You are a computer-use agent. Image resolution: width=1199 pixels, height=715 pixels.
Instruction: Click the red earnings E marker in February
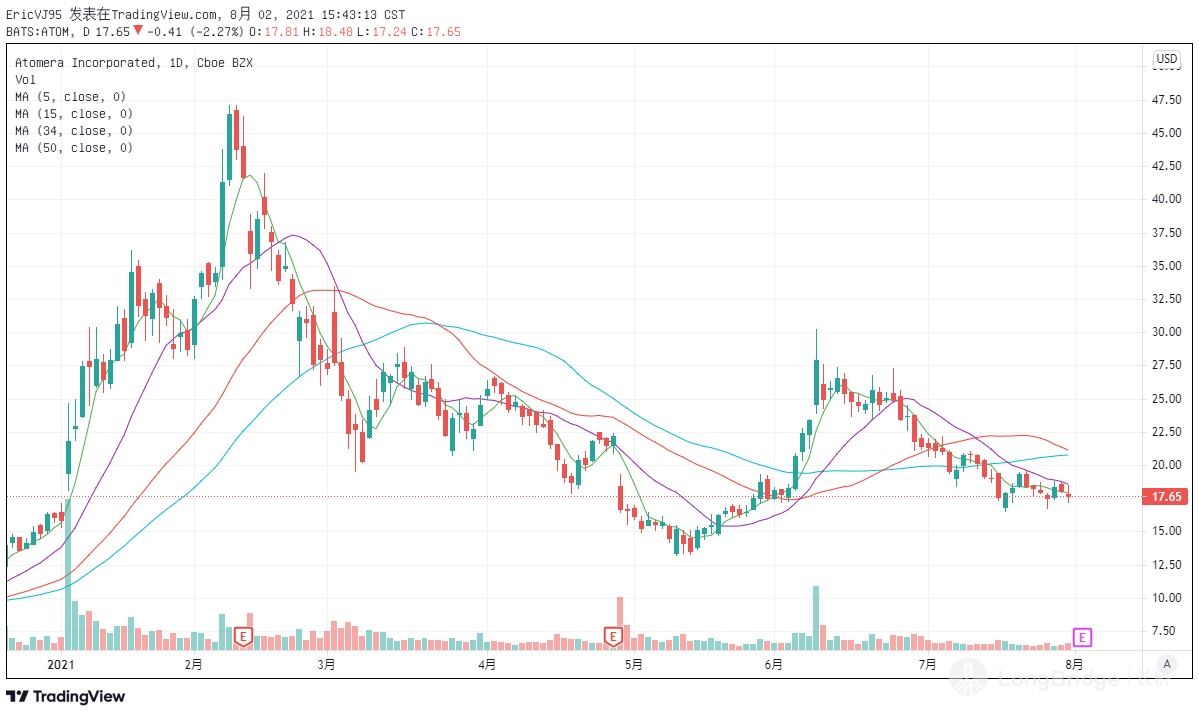point(242,636)
